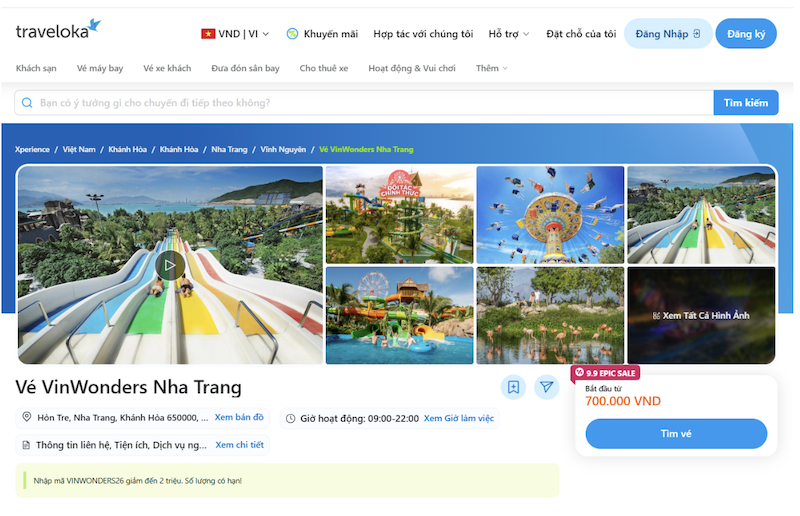Share page using paper plane icon
The image size is (800, 516).
(546, 387)
